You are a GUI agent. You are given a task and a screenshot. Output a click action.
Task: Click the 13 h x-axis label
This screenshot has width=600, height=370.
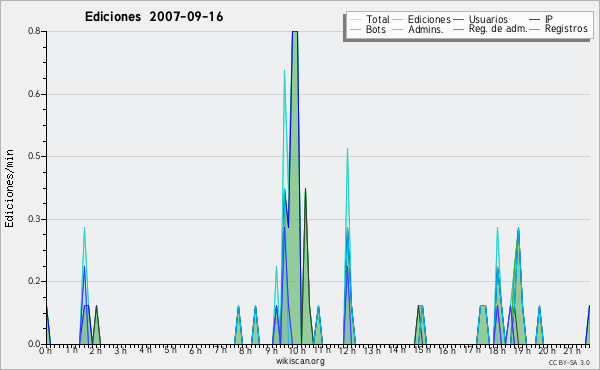point(372,350)
